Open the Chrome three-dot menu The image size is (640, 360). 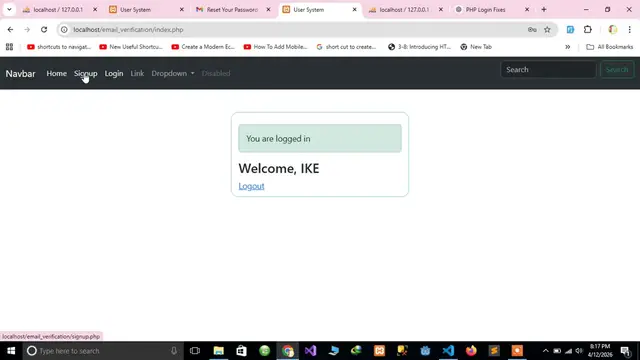click(629, 29)
